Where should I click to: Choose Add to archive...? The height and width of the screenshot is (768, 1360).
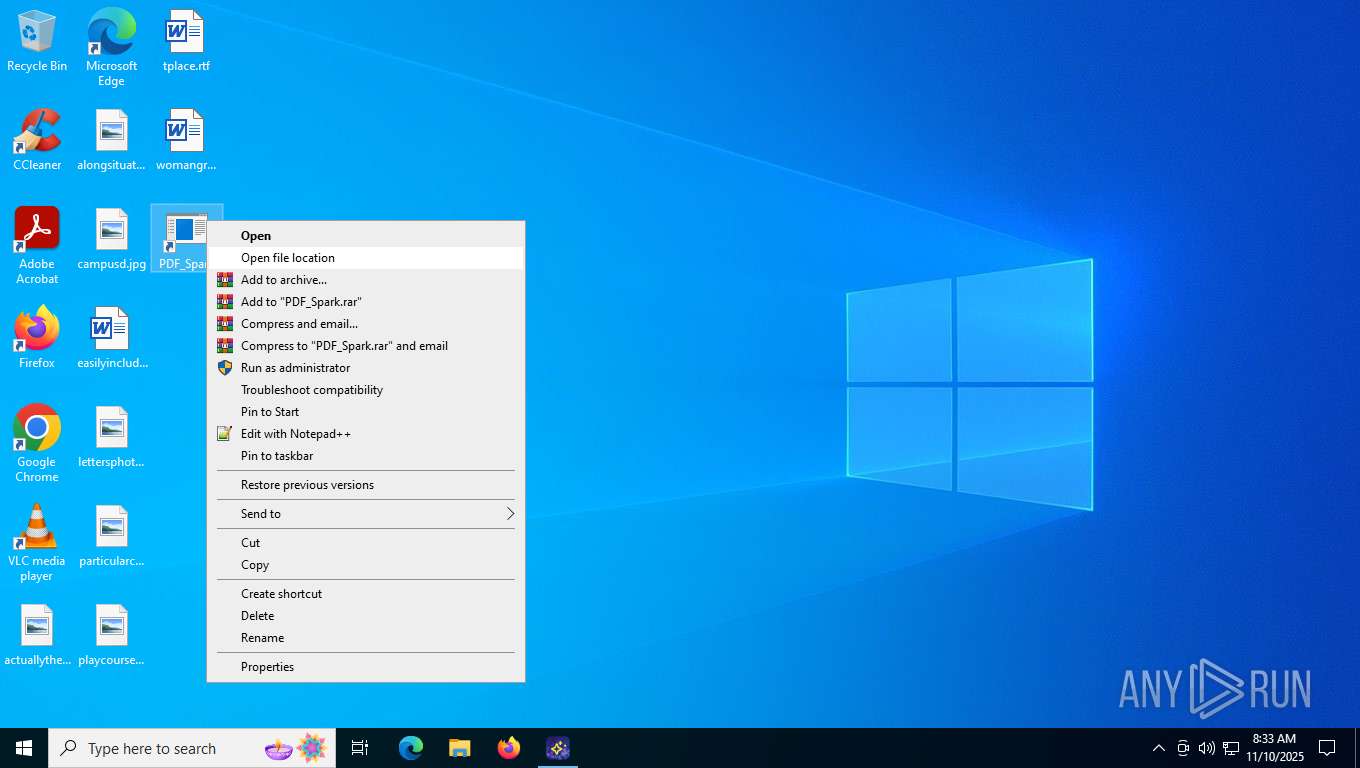(366, 280)
